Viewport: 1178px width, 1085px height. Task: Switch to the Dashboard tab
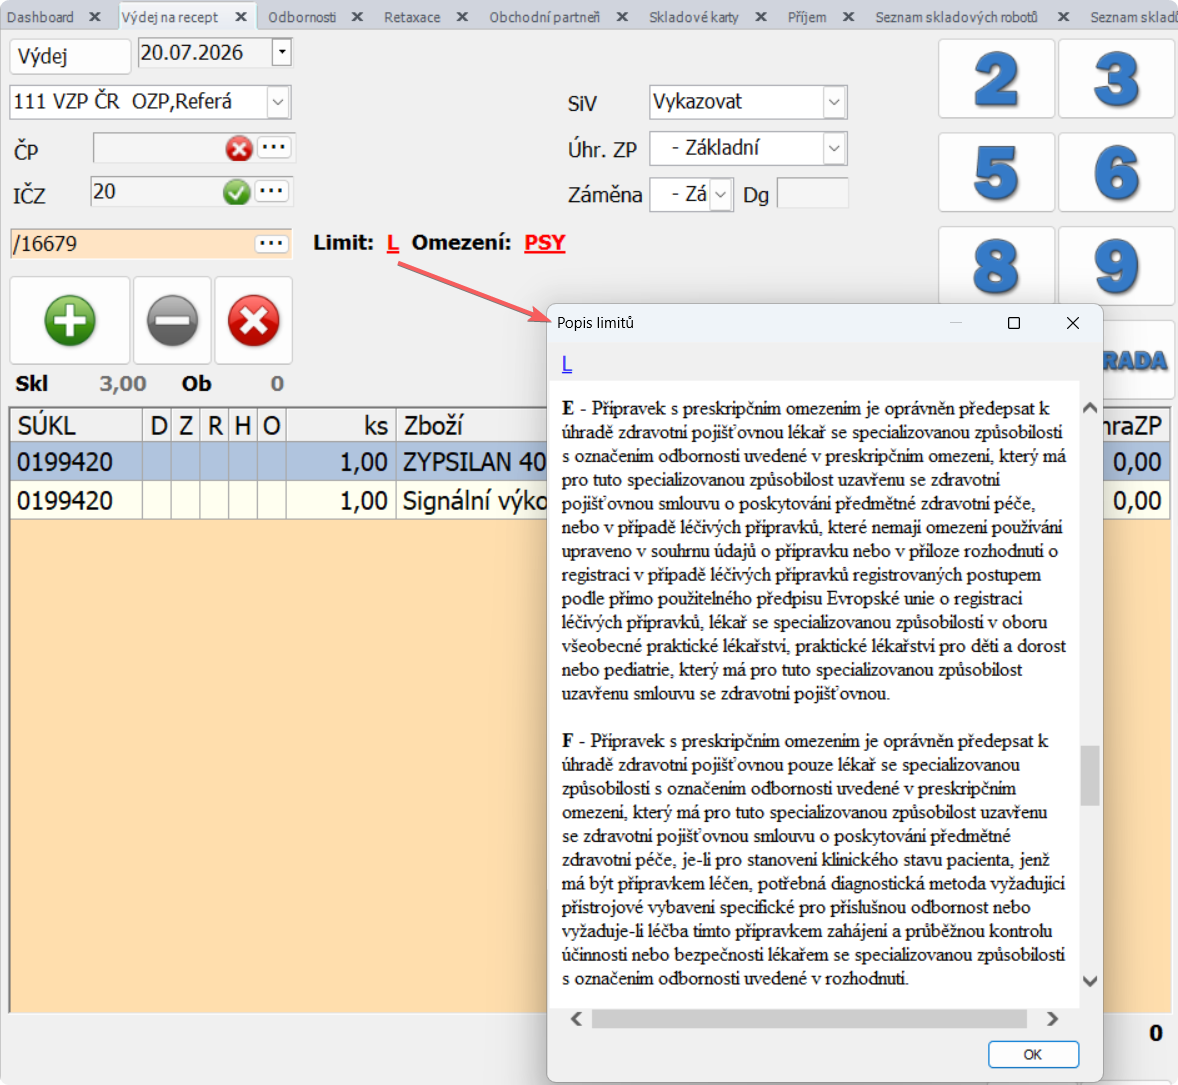[x=41, y=17]
